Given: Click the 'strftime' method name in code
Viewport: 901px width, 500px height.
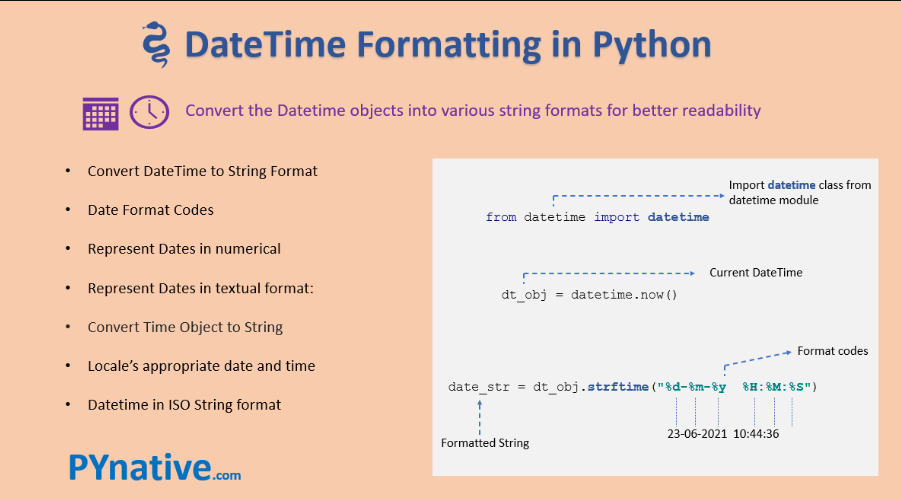Looking at the screenshot, I should pyautogui.click(x=618, y=387).
